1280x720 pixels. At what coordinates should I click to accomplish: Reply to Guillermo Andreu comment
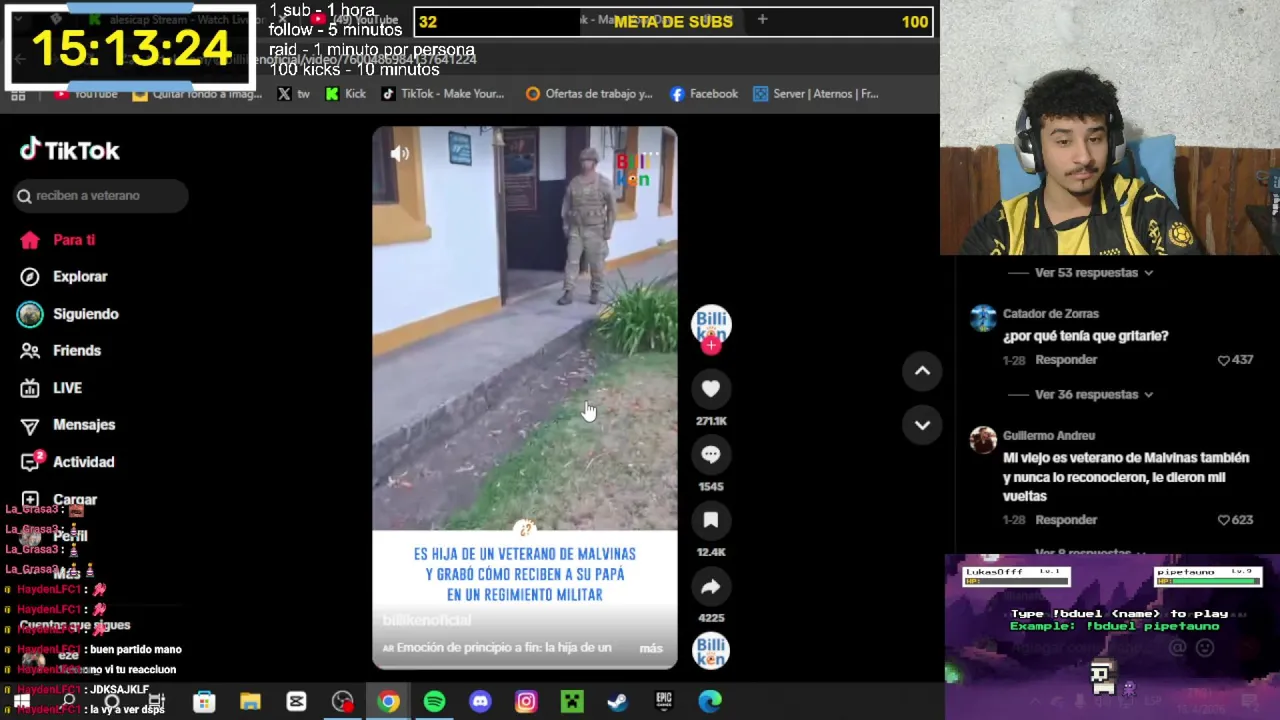1066,520
